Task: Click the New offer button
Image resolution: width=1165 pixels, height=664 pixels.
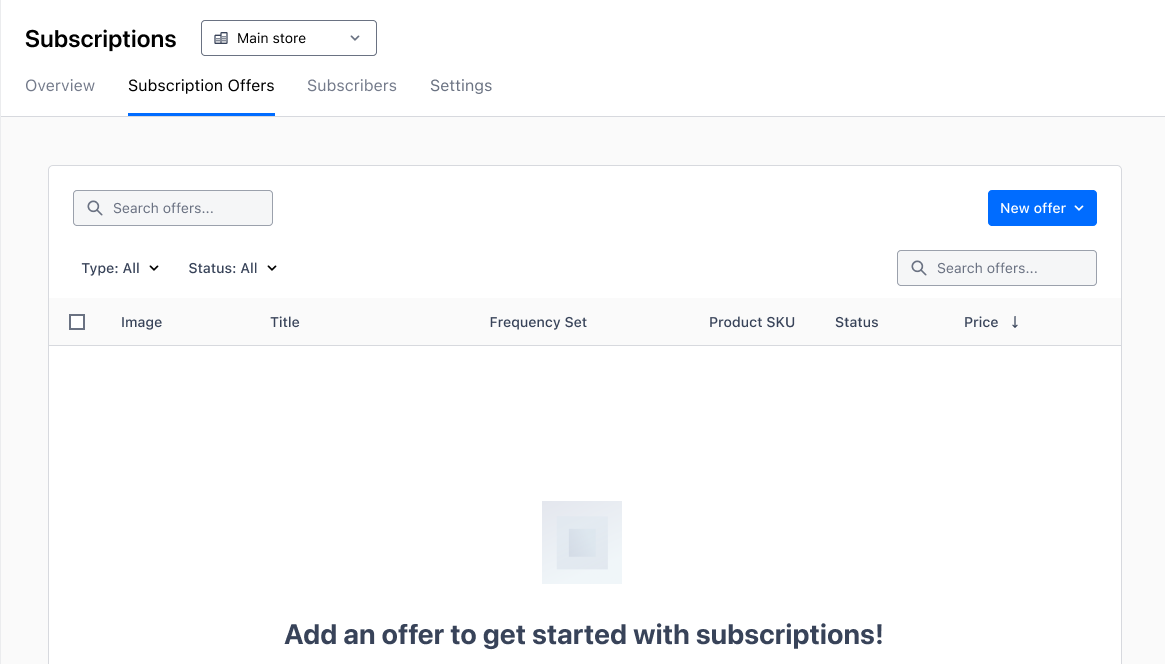Action: [1042, 208]
